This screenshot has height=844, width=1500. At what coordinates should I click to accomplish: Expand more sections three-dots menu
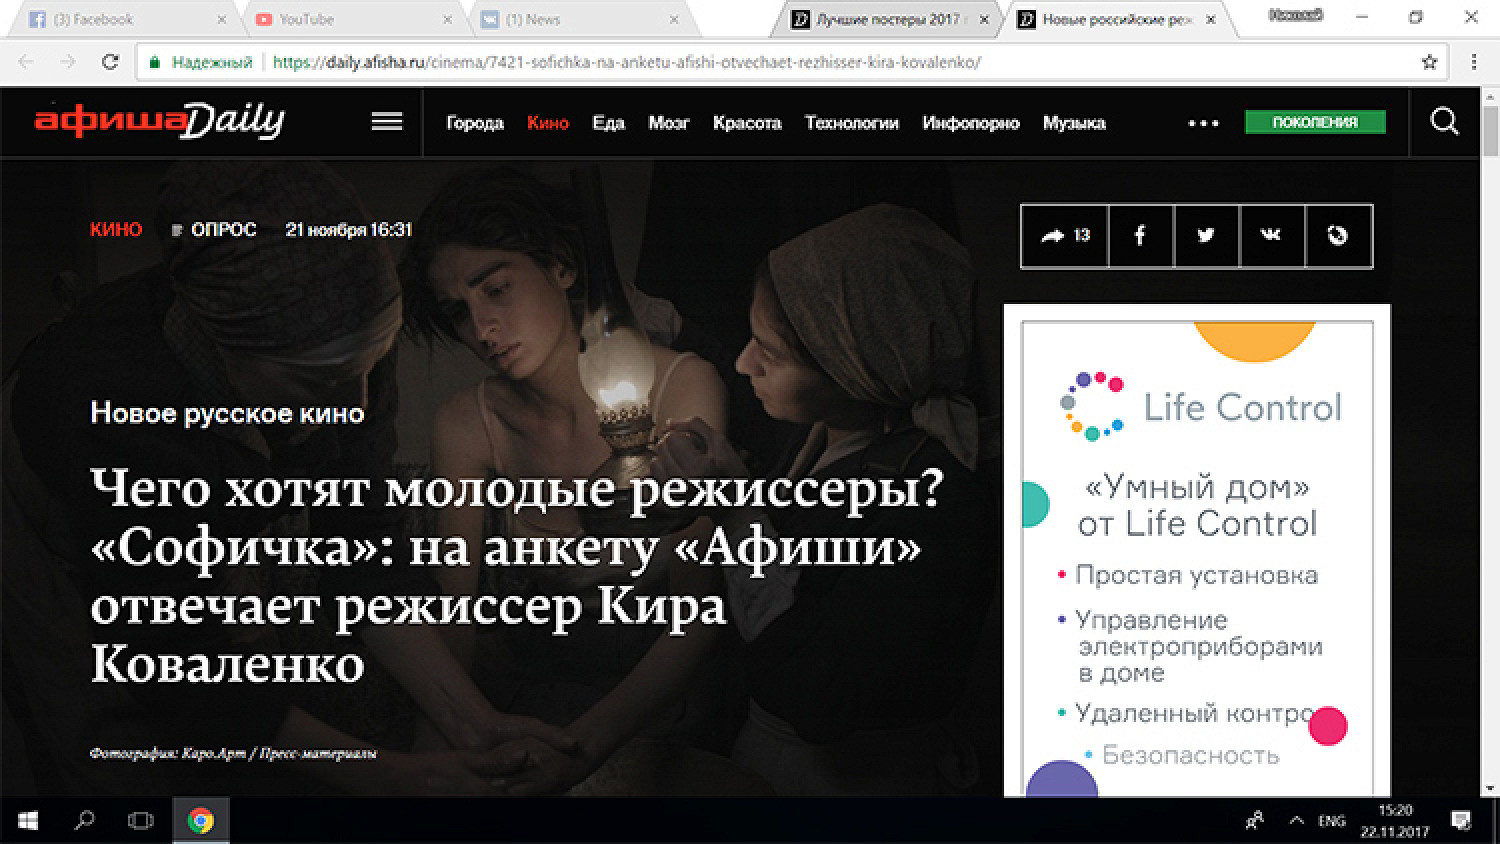[1203, 123]
